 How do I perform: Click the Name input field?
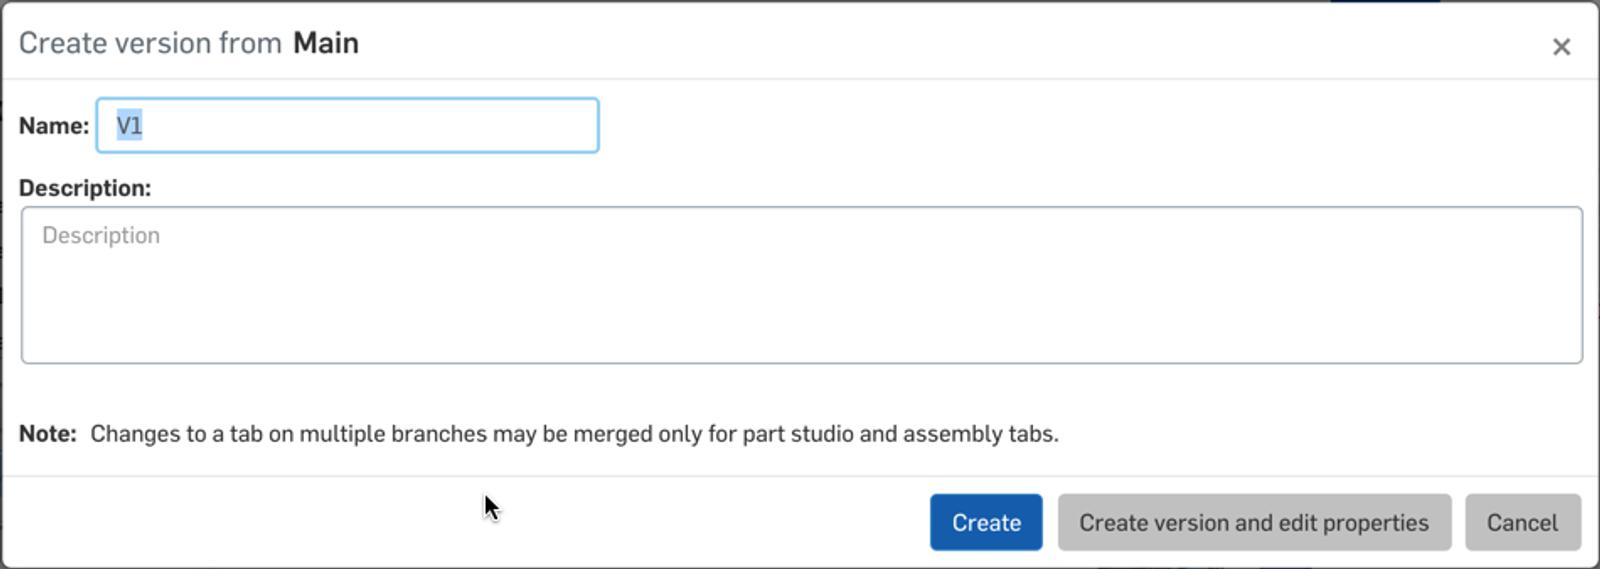(347, 126)
